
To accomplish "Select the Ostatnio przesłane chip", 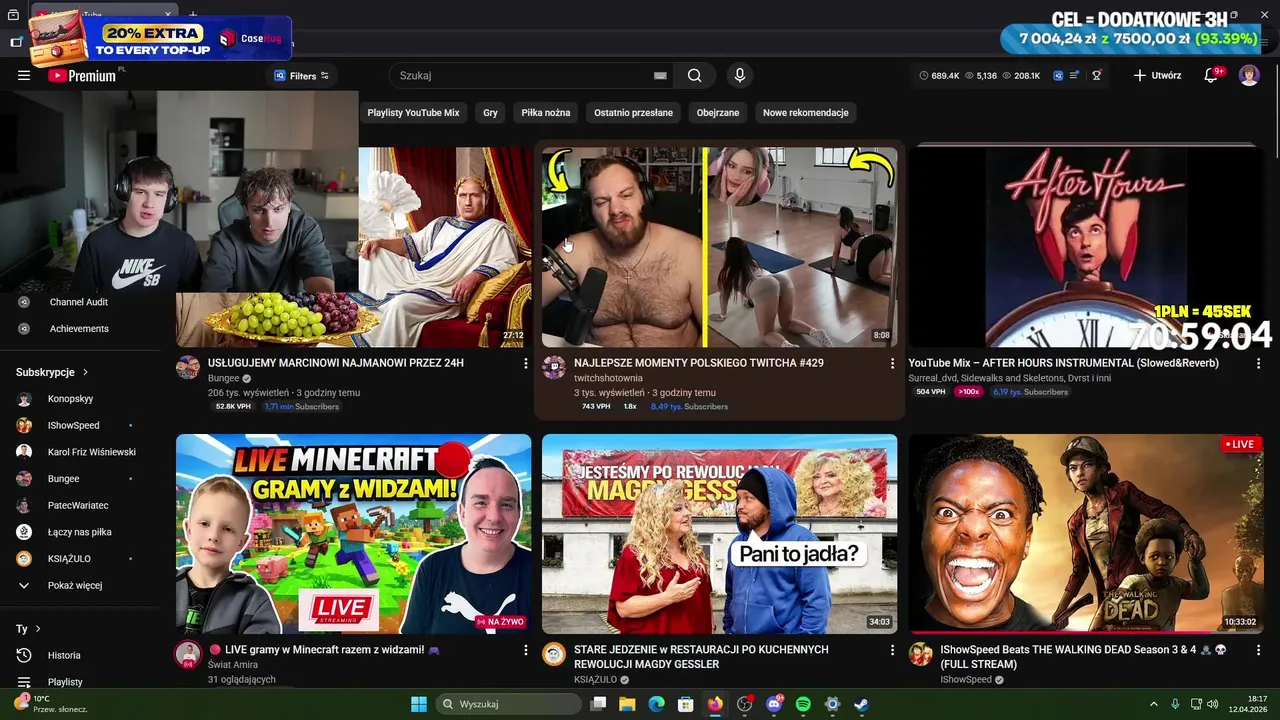I will pos(633,113).
